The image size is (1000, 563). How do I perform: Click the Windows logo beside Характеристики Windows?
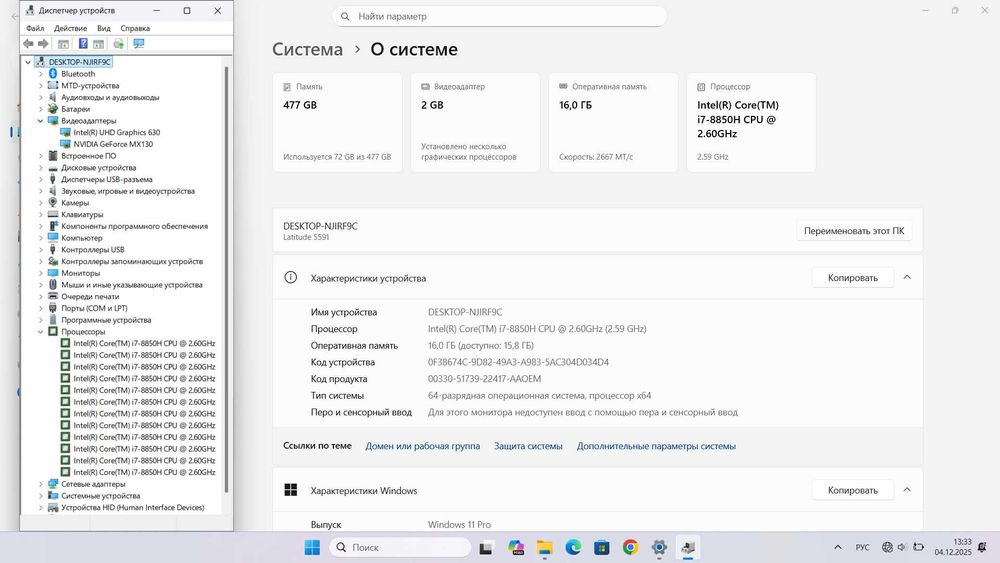(290, 490)
